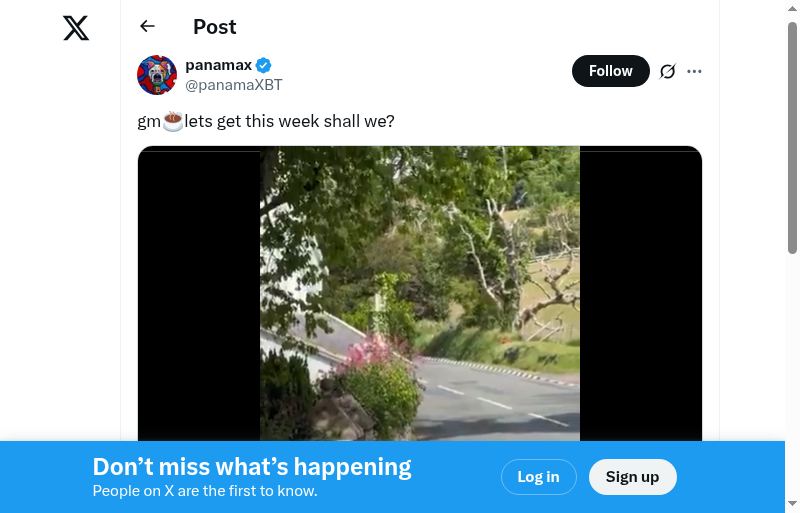The image size is (800, 513).
Task: Click the "Don't miss what's happening" banner heading
Action: point(252,467)
